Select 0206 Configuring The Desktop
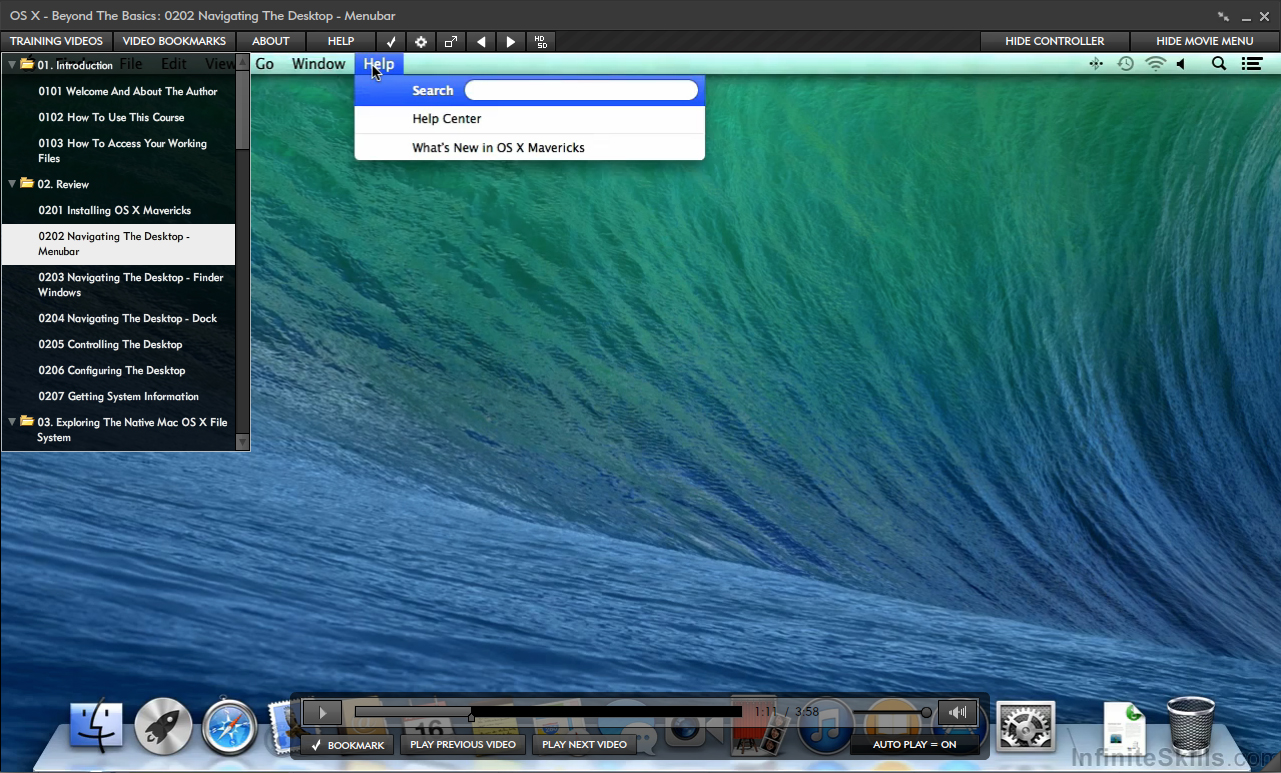Image resolution: width=1281 pixels, height=773 pixels. pos(118,370)
